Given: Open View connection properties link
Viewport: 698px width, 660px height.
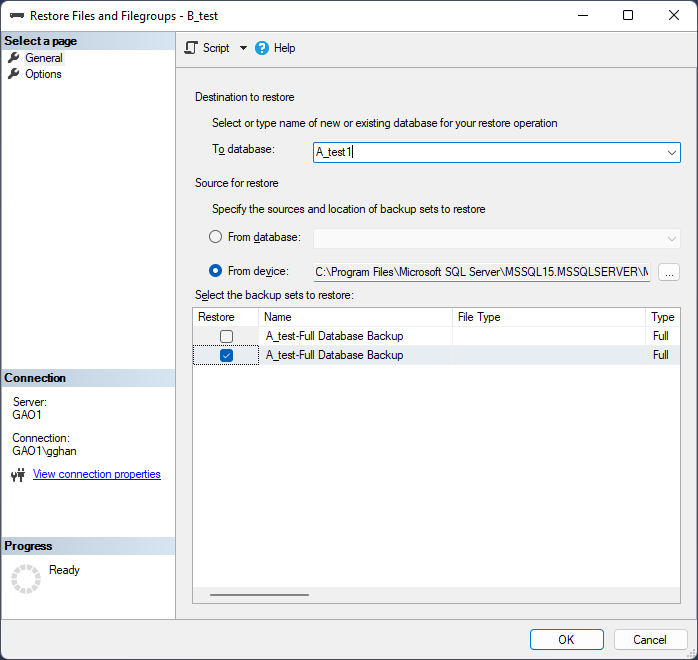Looking at the screenshot, I should click(97, 474).
